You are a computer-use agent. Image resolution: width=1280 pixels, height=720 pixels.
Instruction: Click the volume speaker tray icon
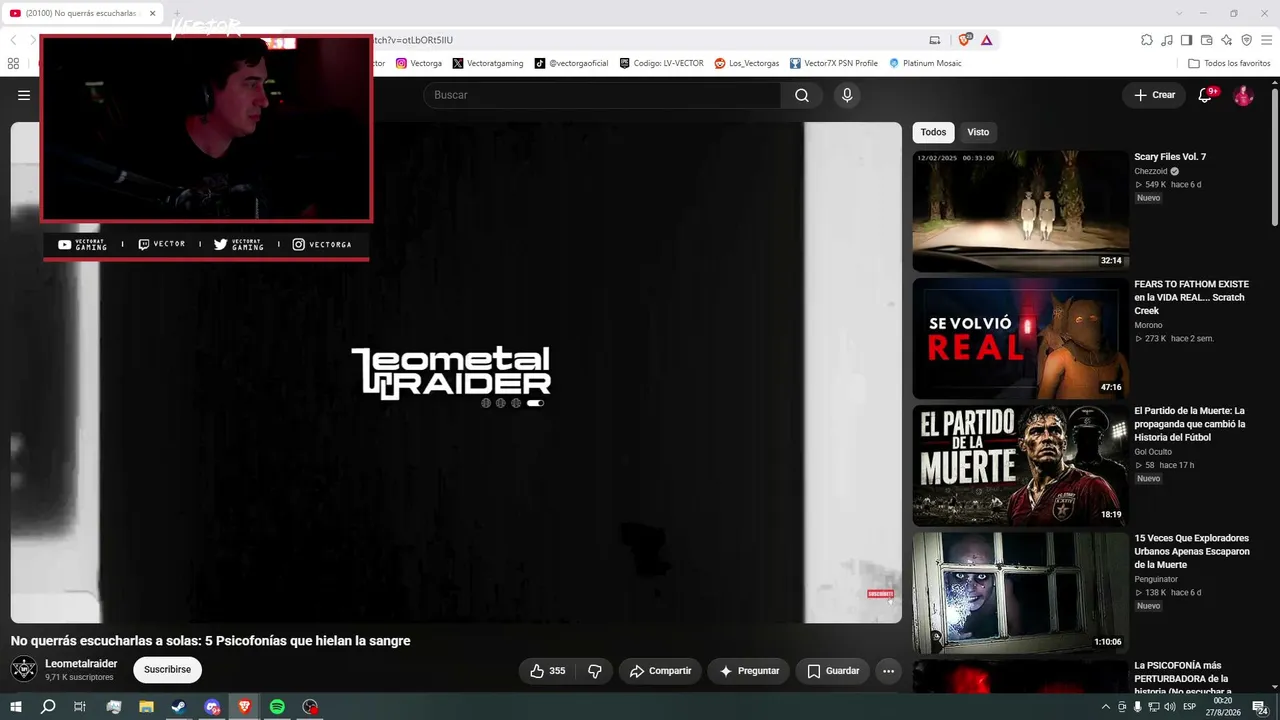[x=1169, y=707]
